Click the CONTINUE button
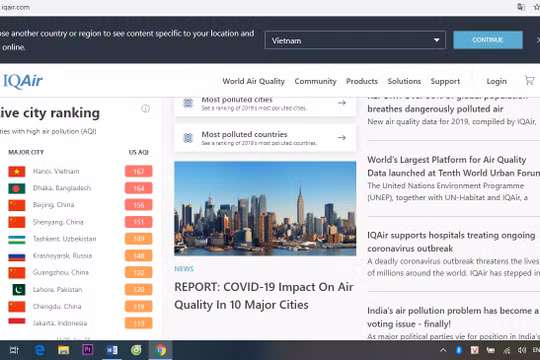 pos(488,40)
